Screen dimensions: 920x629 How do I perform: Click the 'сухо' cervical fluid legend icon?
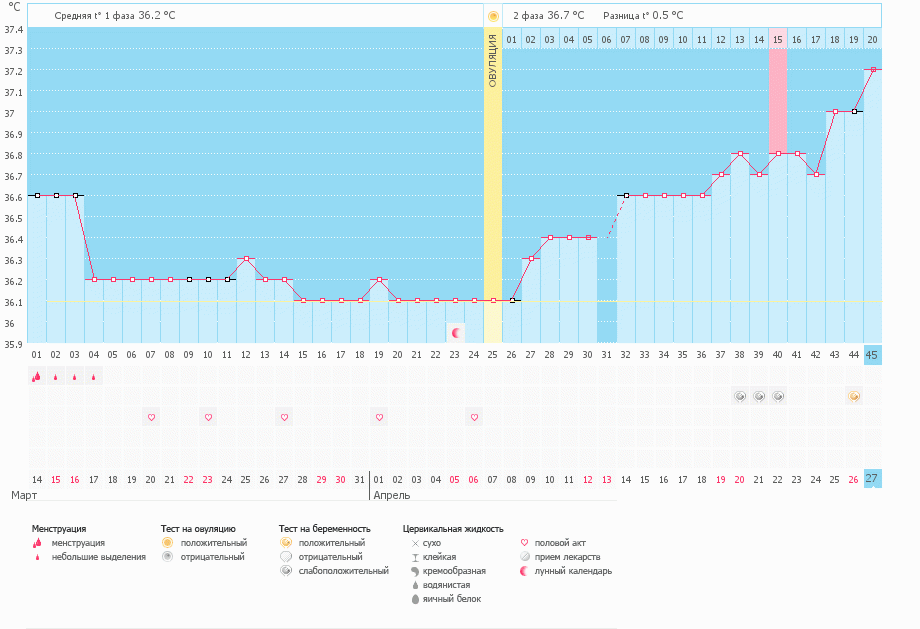(415, 543)
